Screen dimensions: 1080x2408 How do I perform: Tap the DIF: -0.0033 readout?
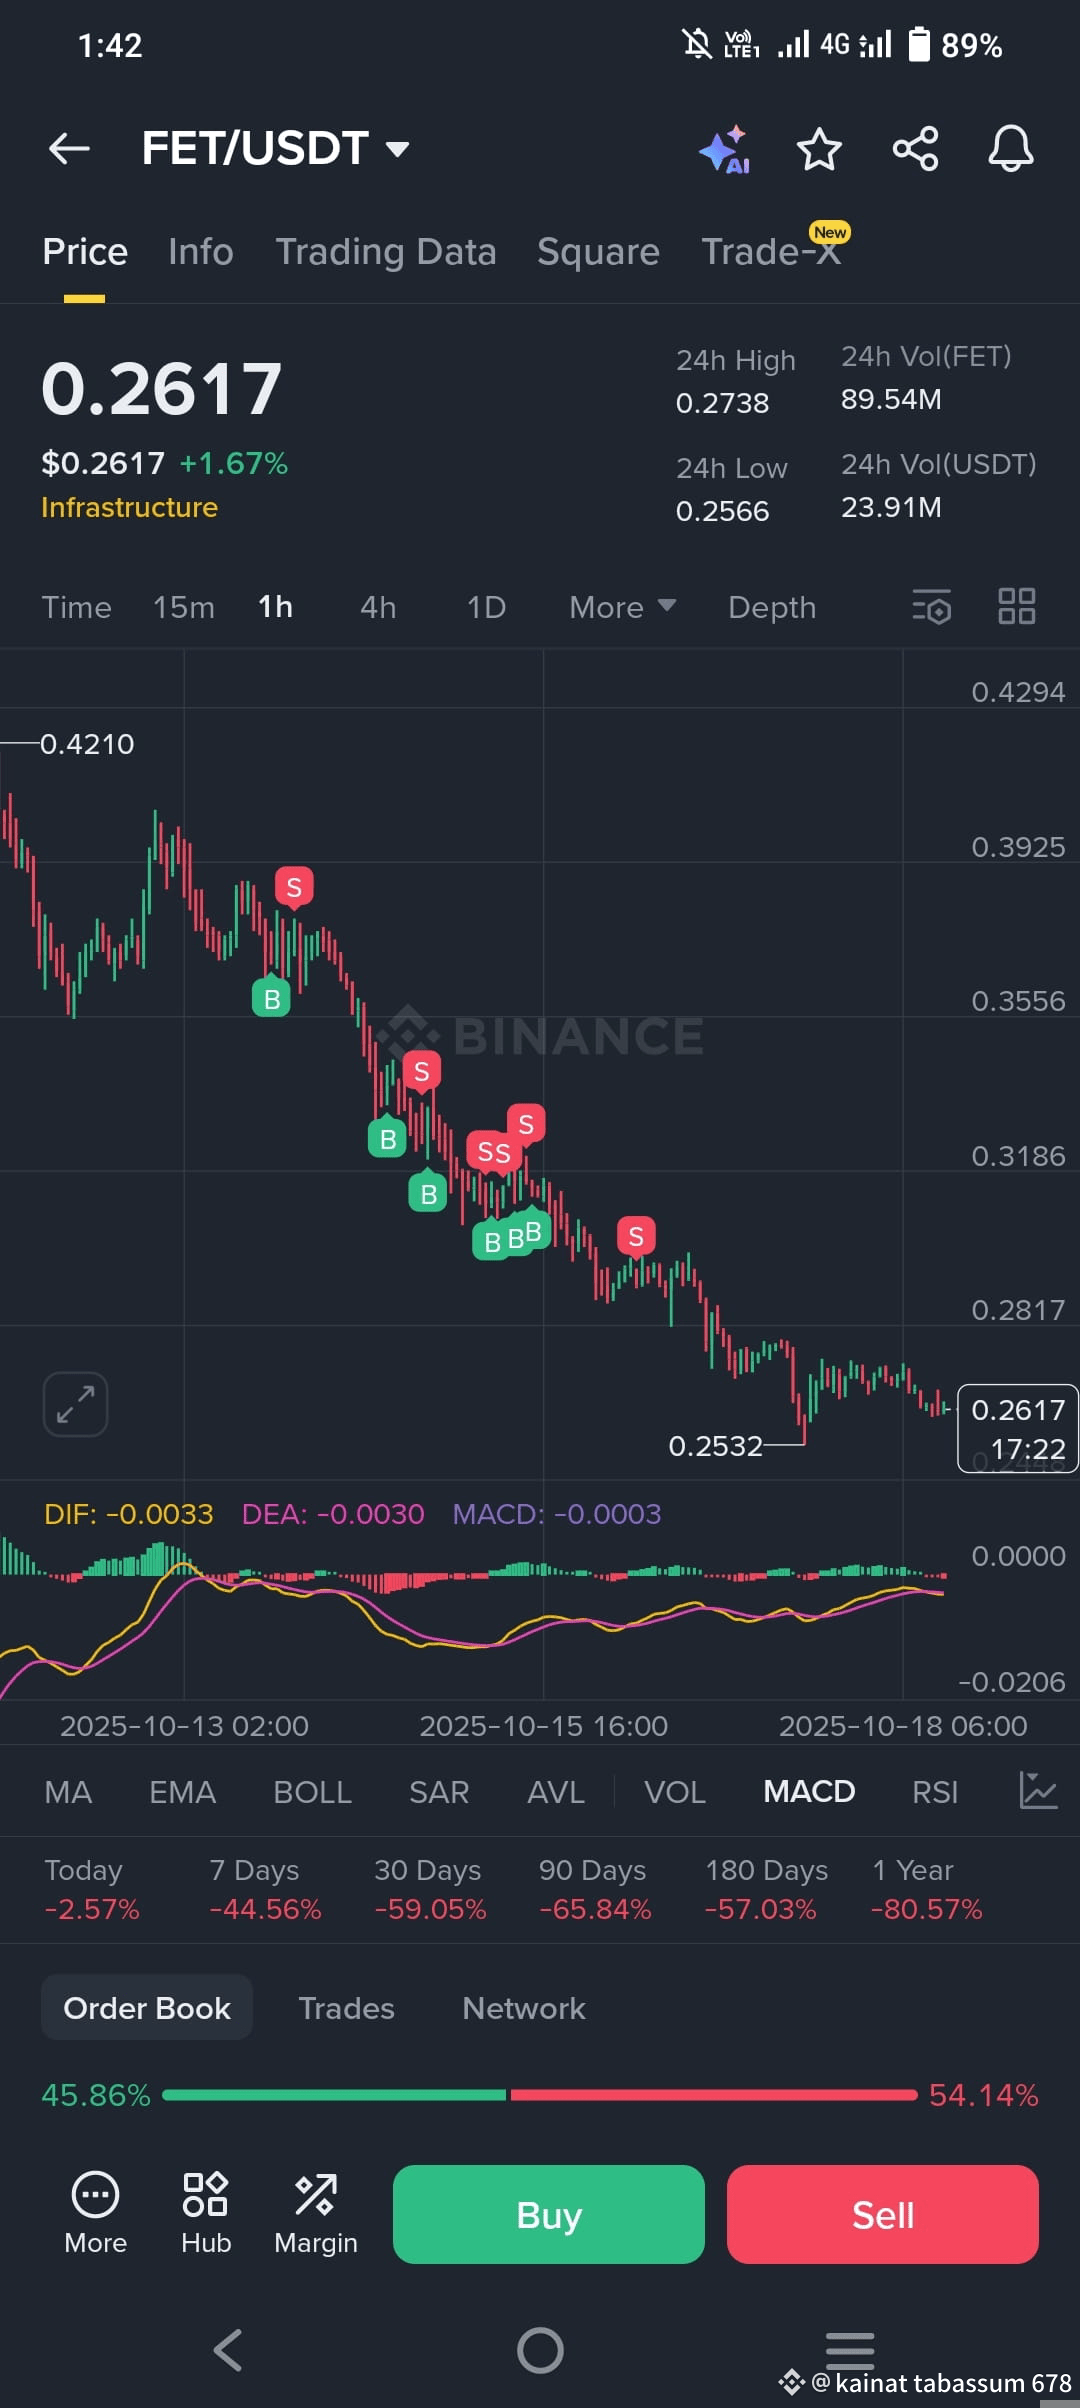pos(129,1514)
